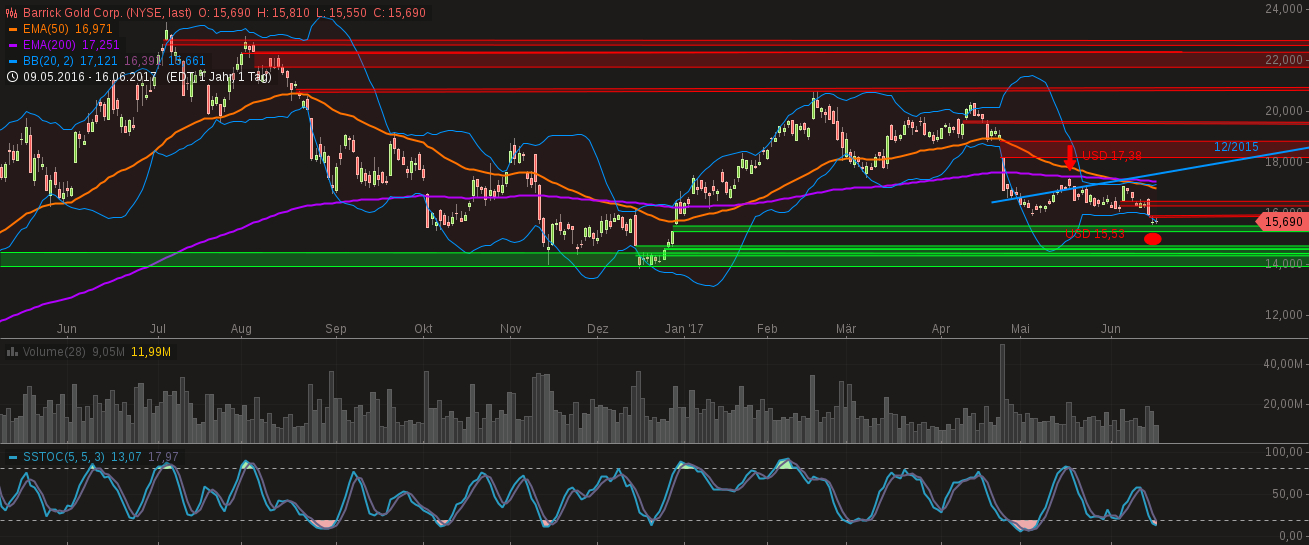The width and height of the screenshot is (1309, 545).
Task: Click the candlestick chart-type icon beside Barrick Gold
Action: tap(12, 13)
